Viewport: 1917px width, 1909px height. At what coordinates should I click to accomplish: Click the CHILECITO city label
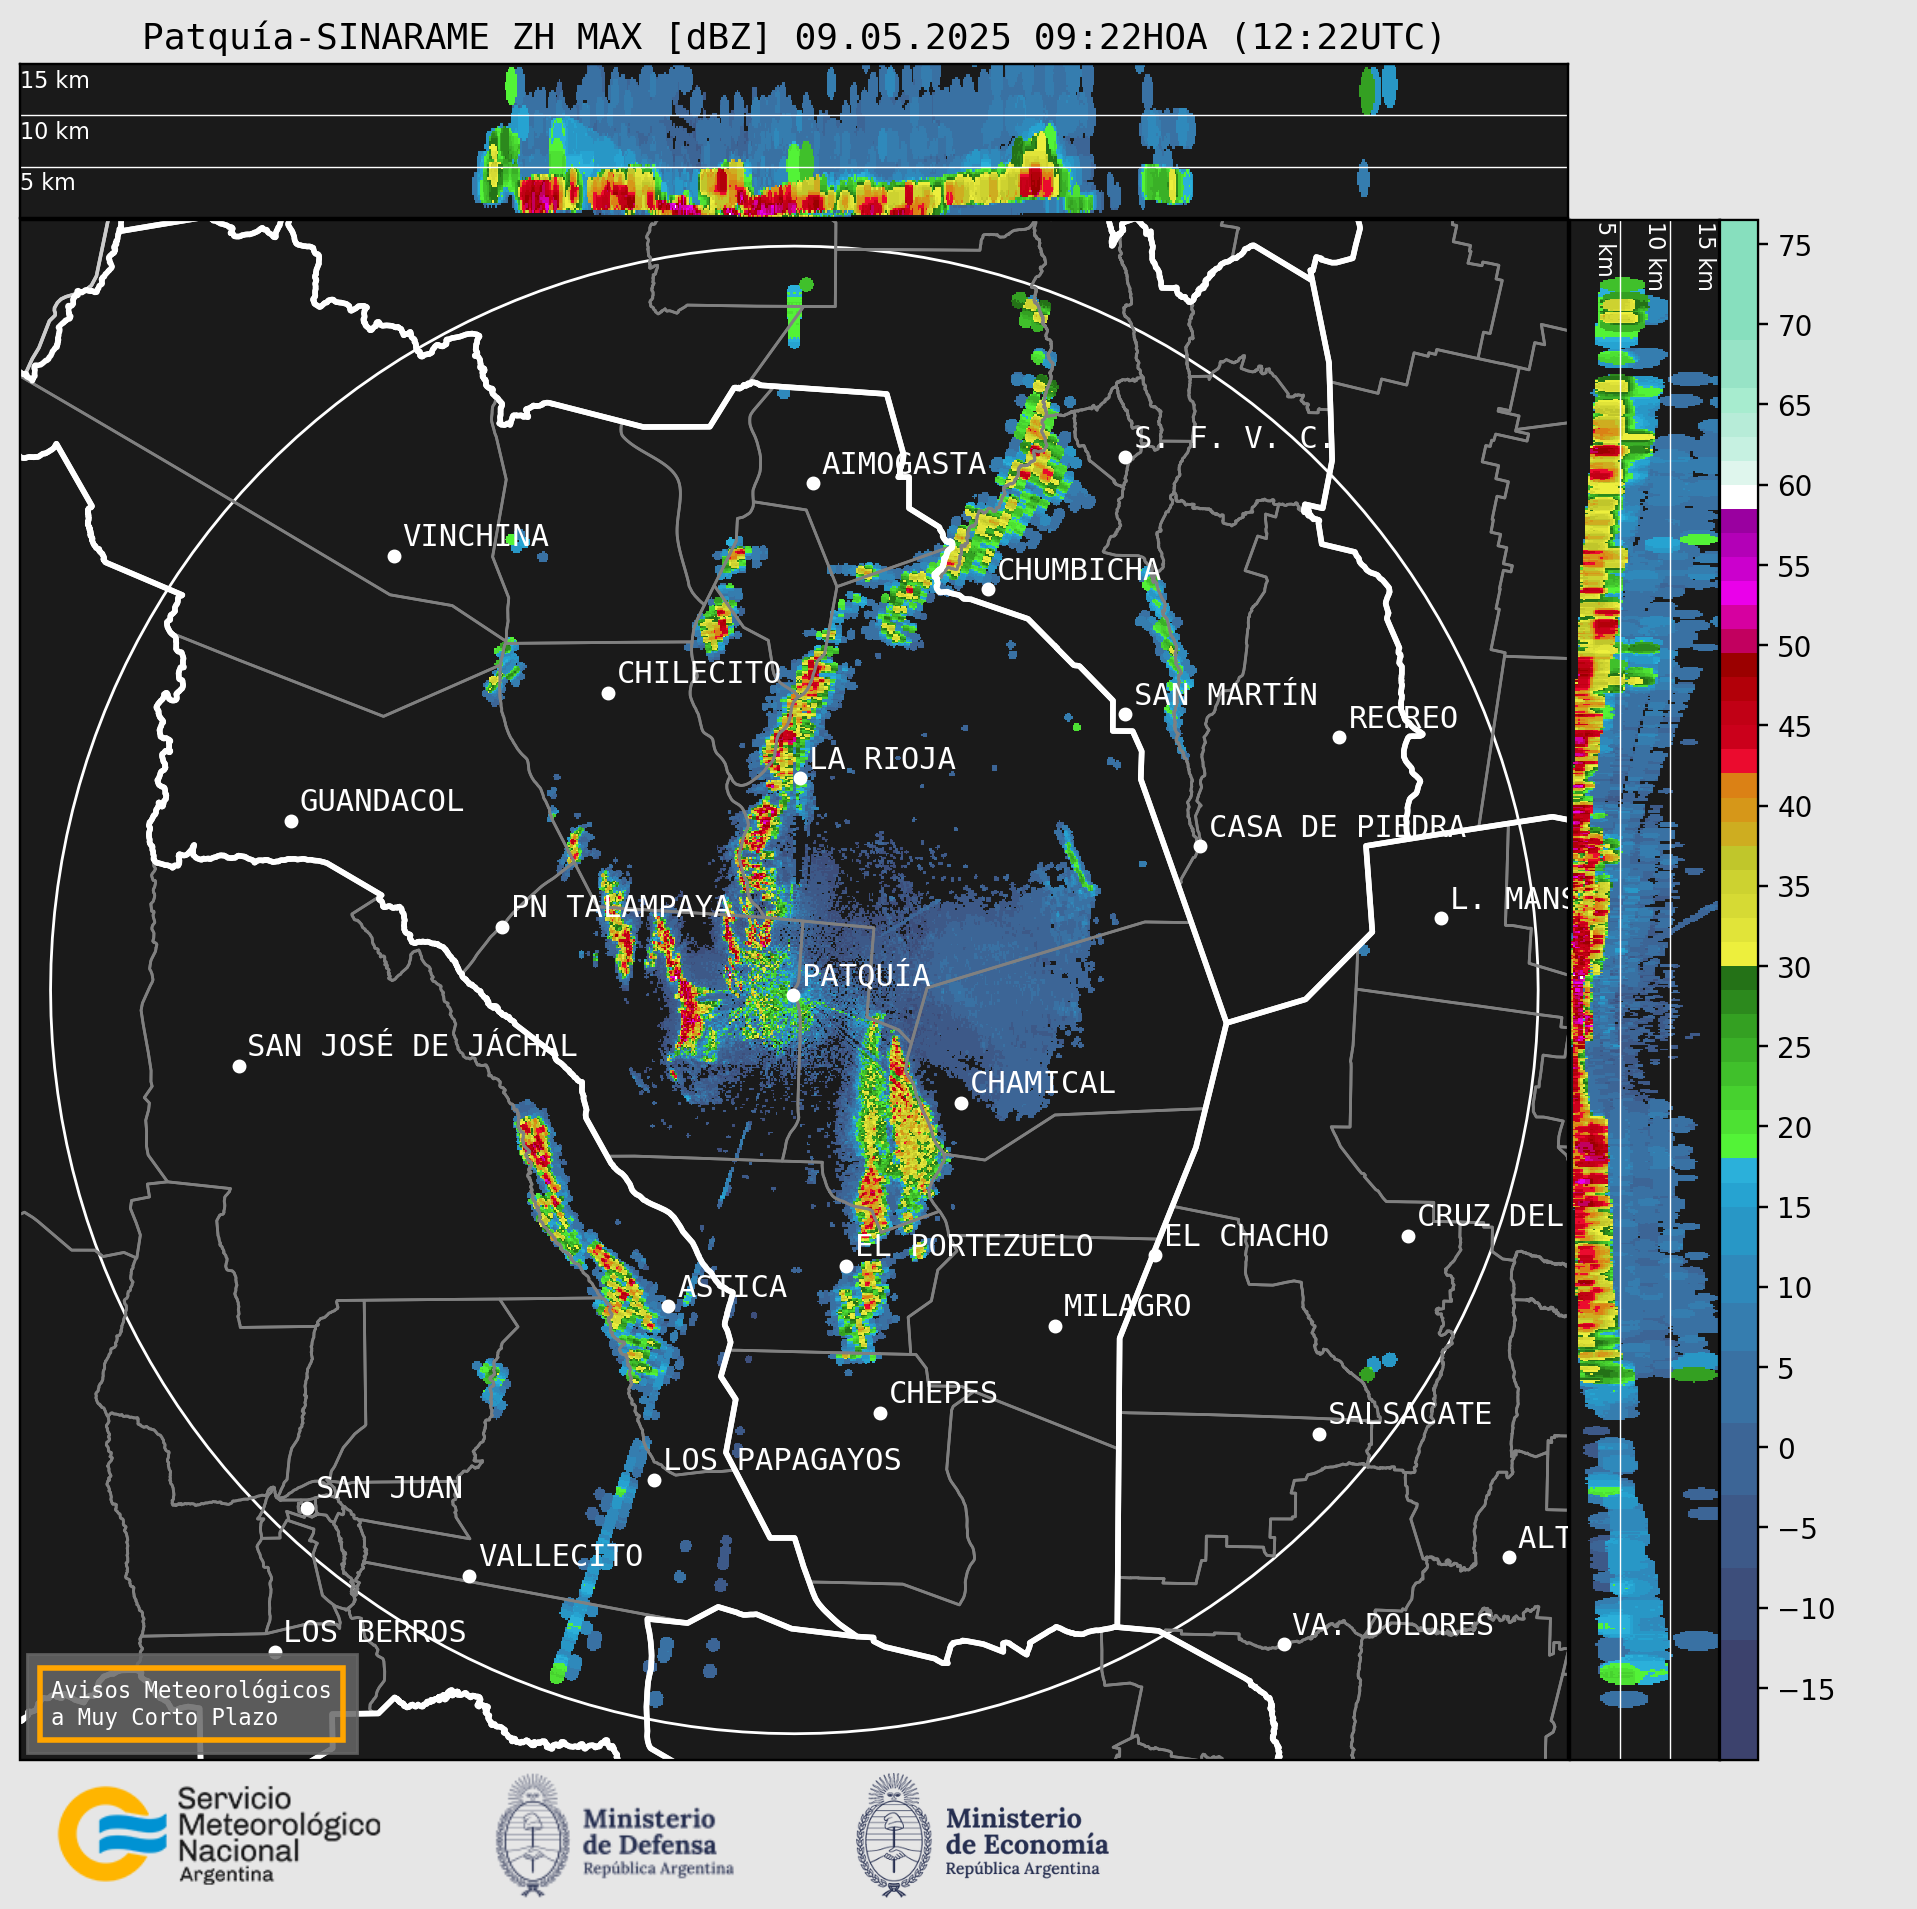698,672
